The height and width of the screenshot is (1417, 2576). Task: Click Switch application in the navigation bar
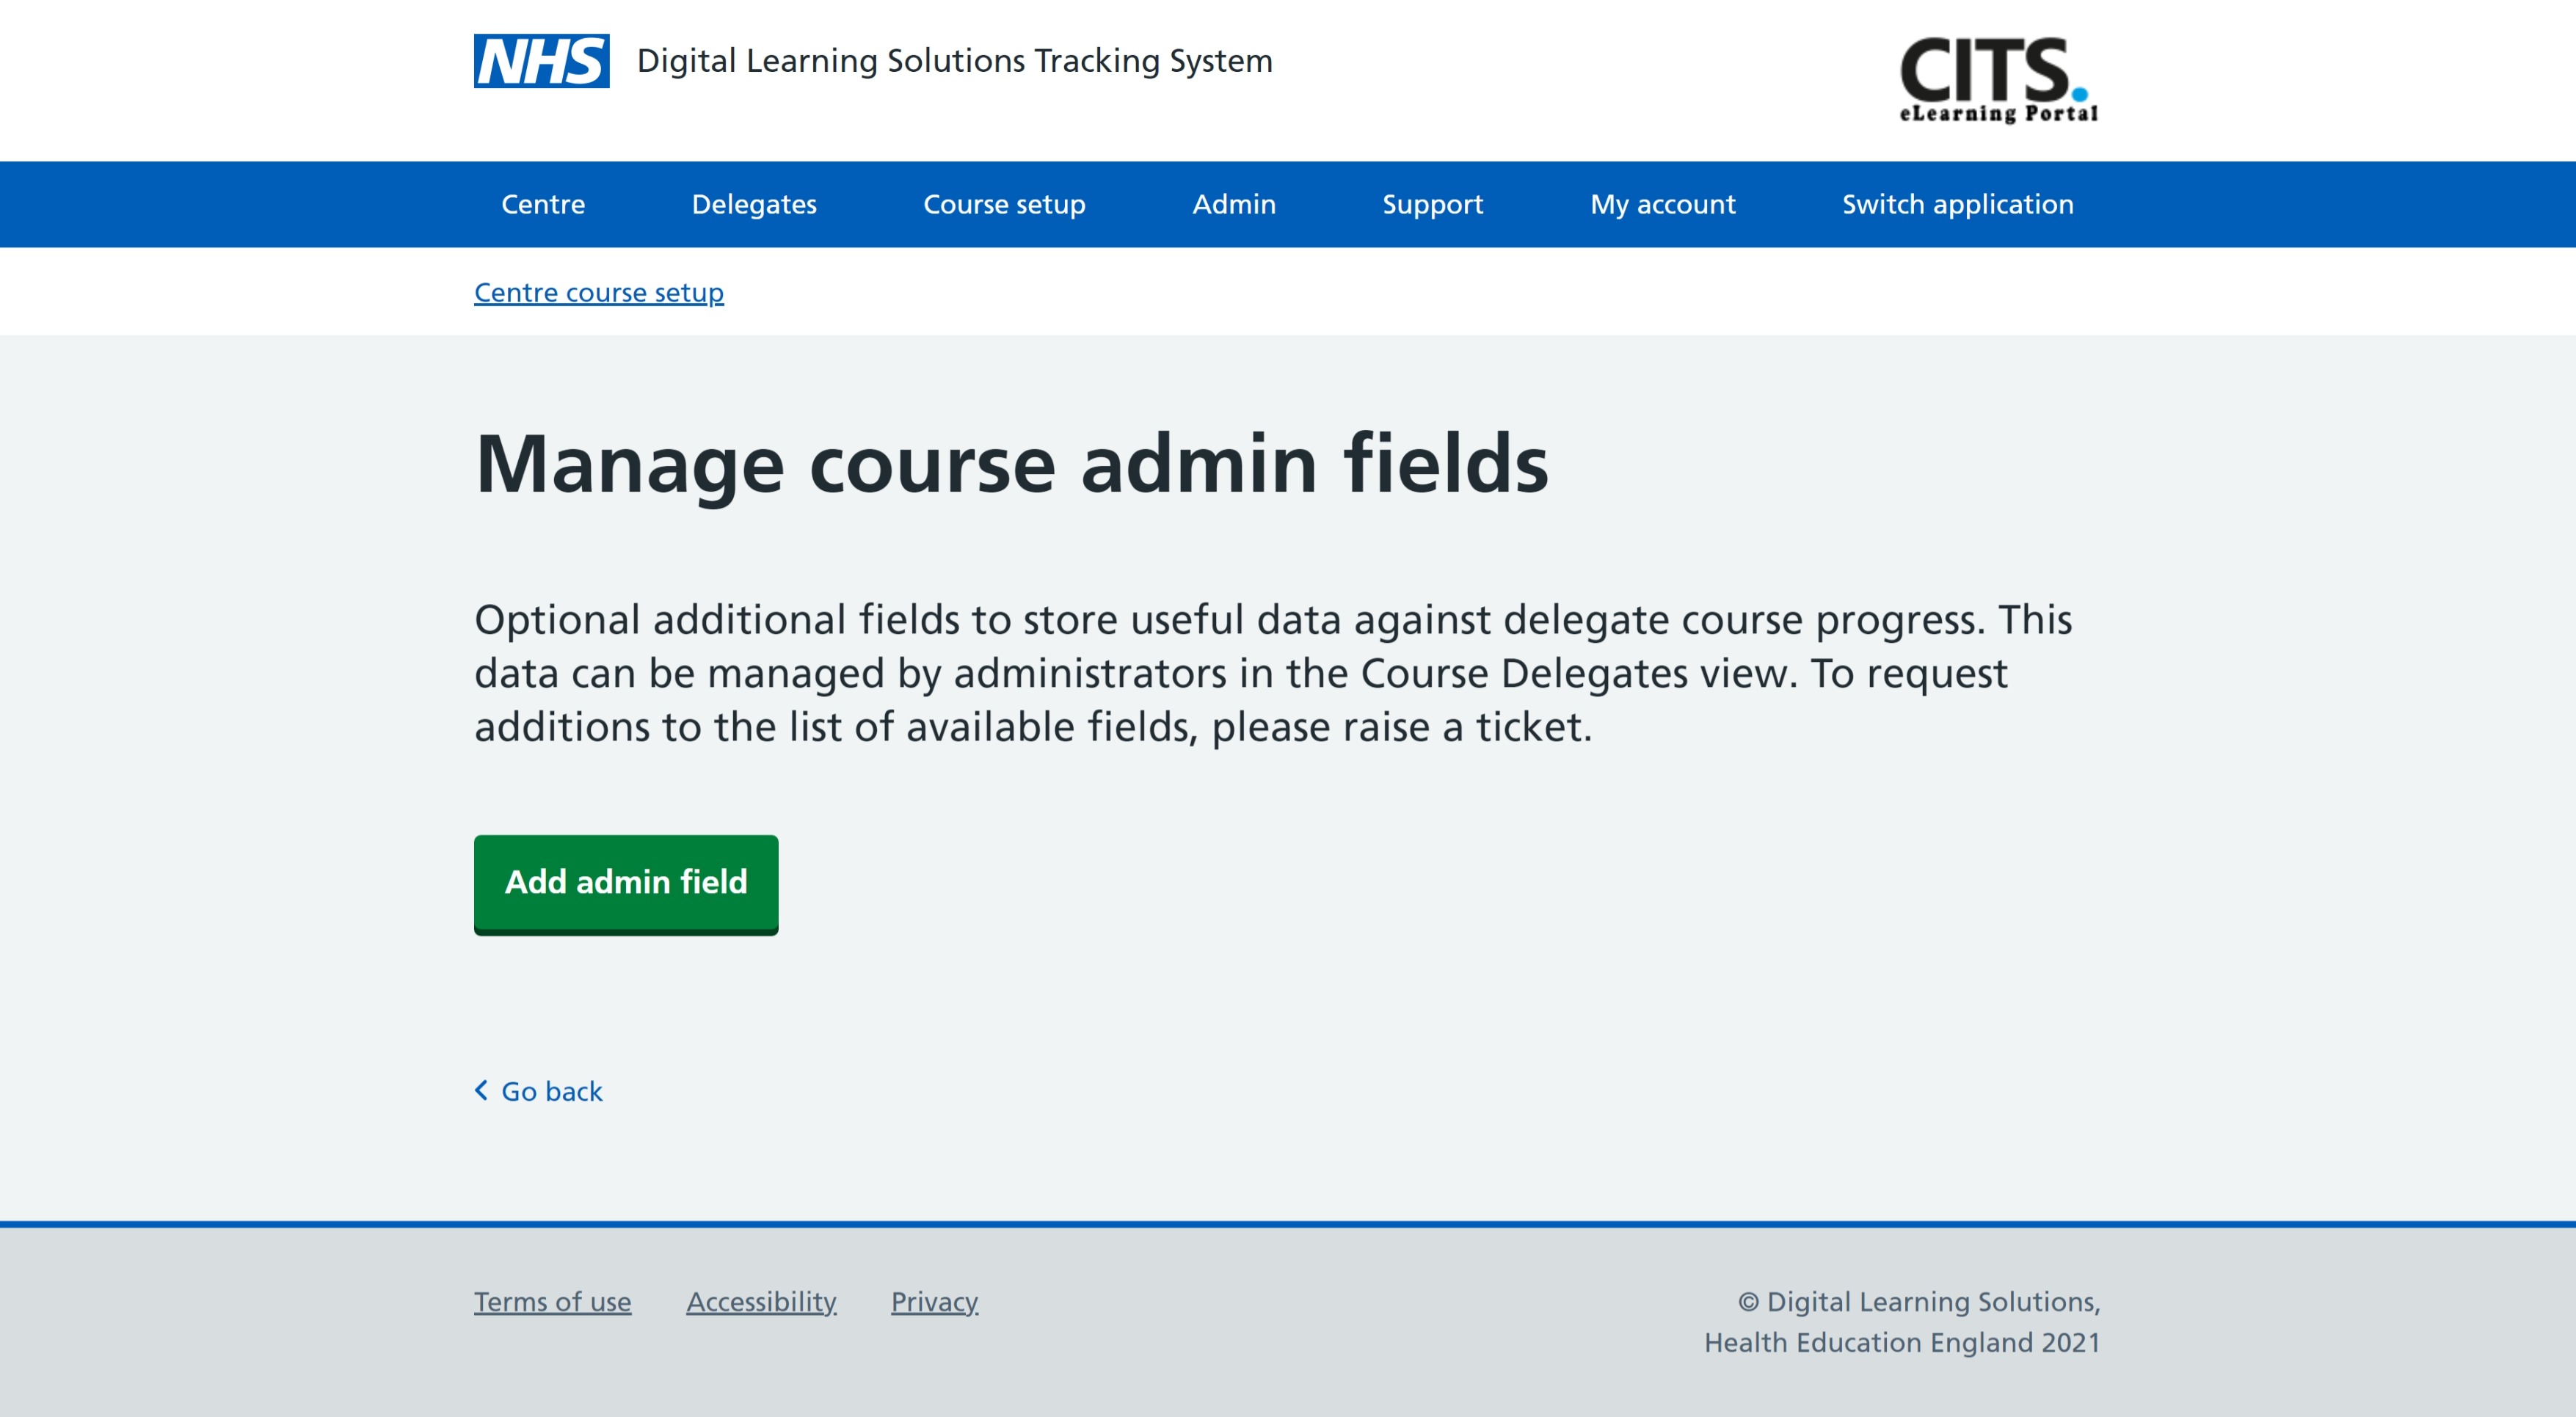[1957, 204]
